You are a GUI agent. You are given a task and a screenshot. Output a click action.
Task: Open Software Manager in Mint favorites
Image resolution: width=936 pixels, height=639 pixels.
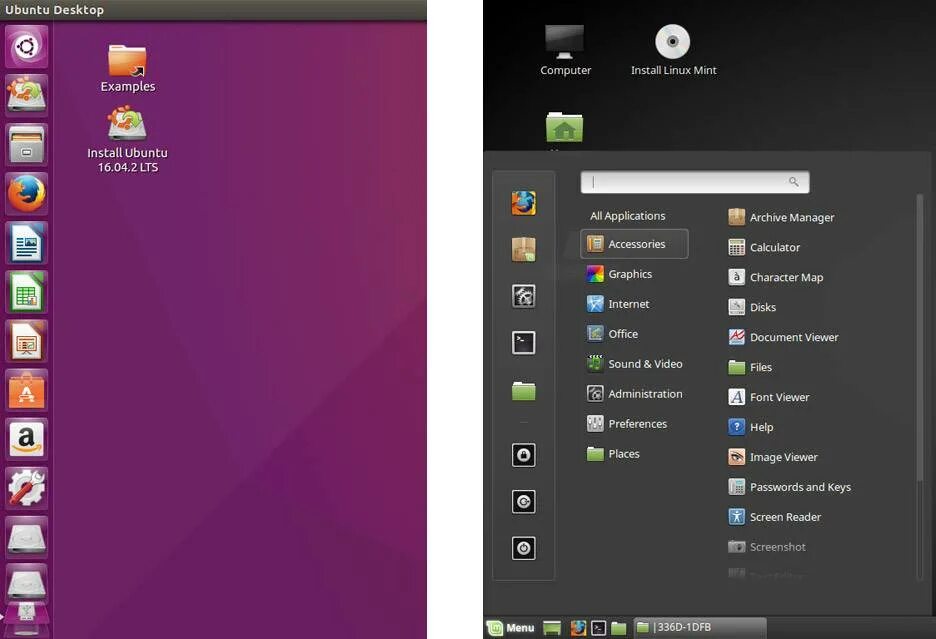[524, 250]
